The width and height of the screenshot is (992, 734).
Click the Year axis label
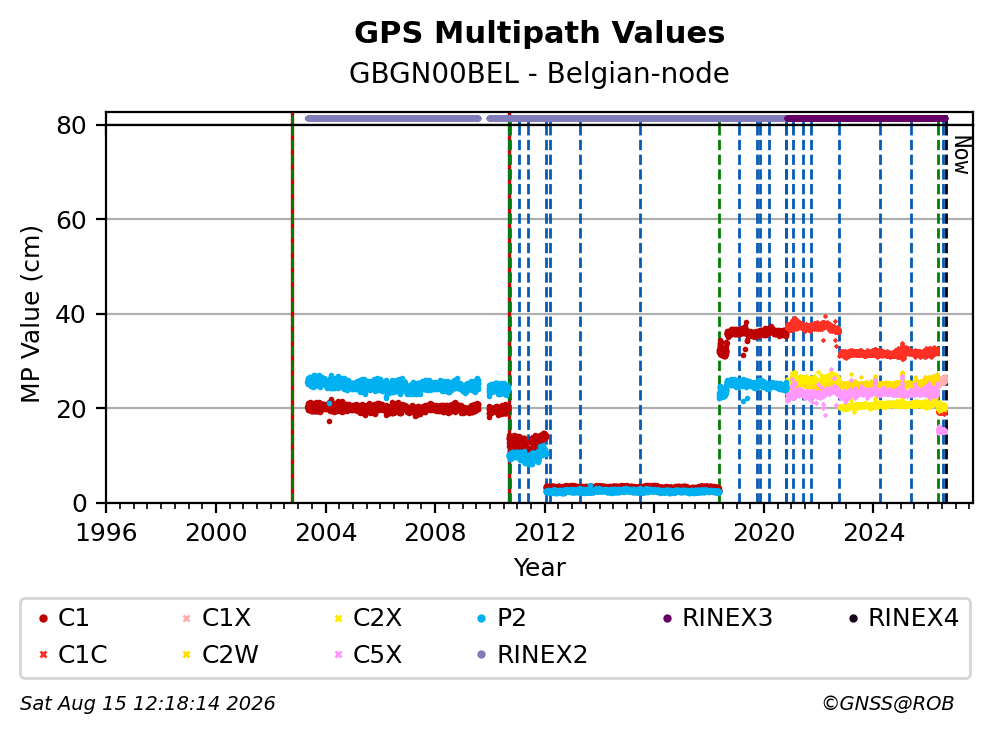[539, 567]
